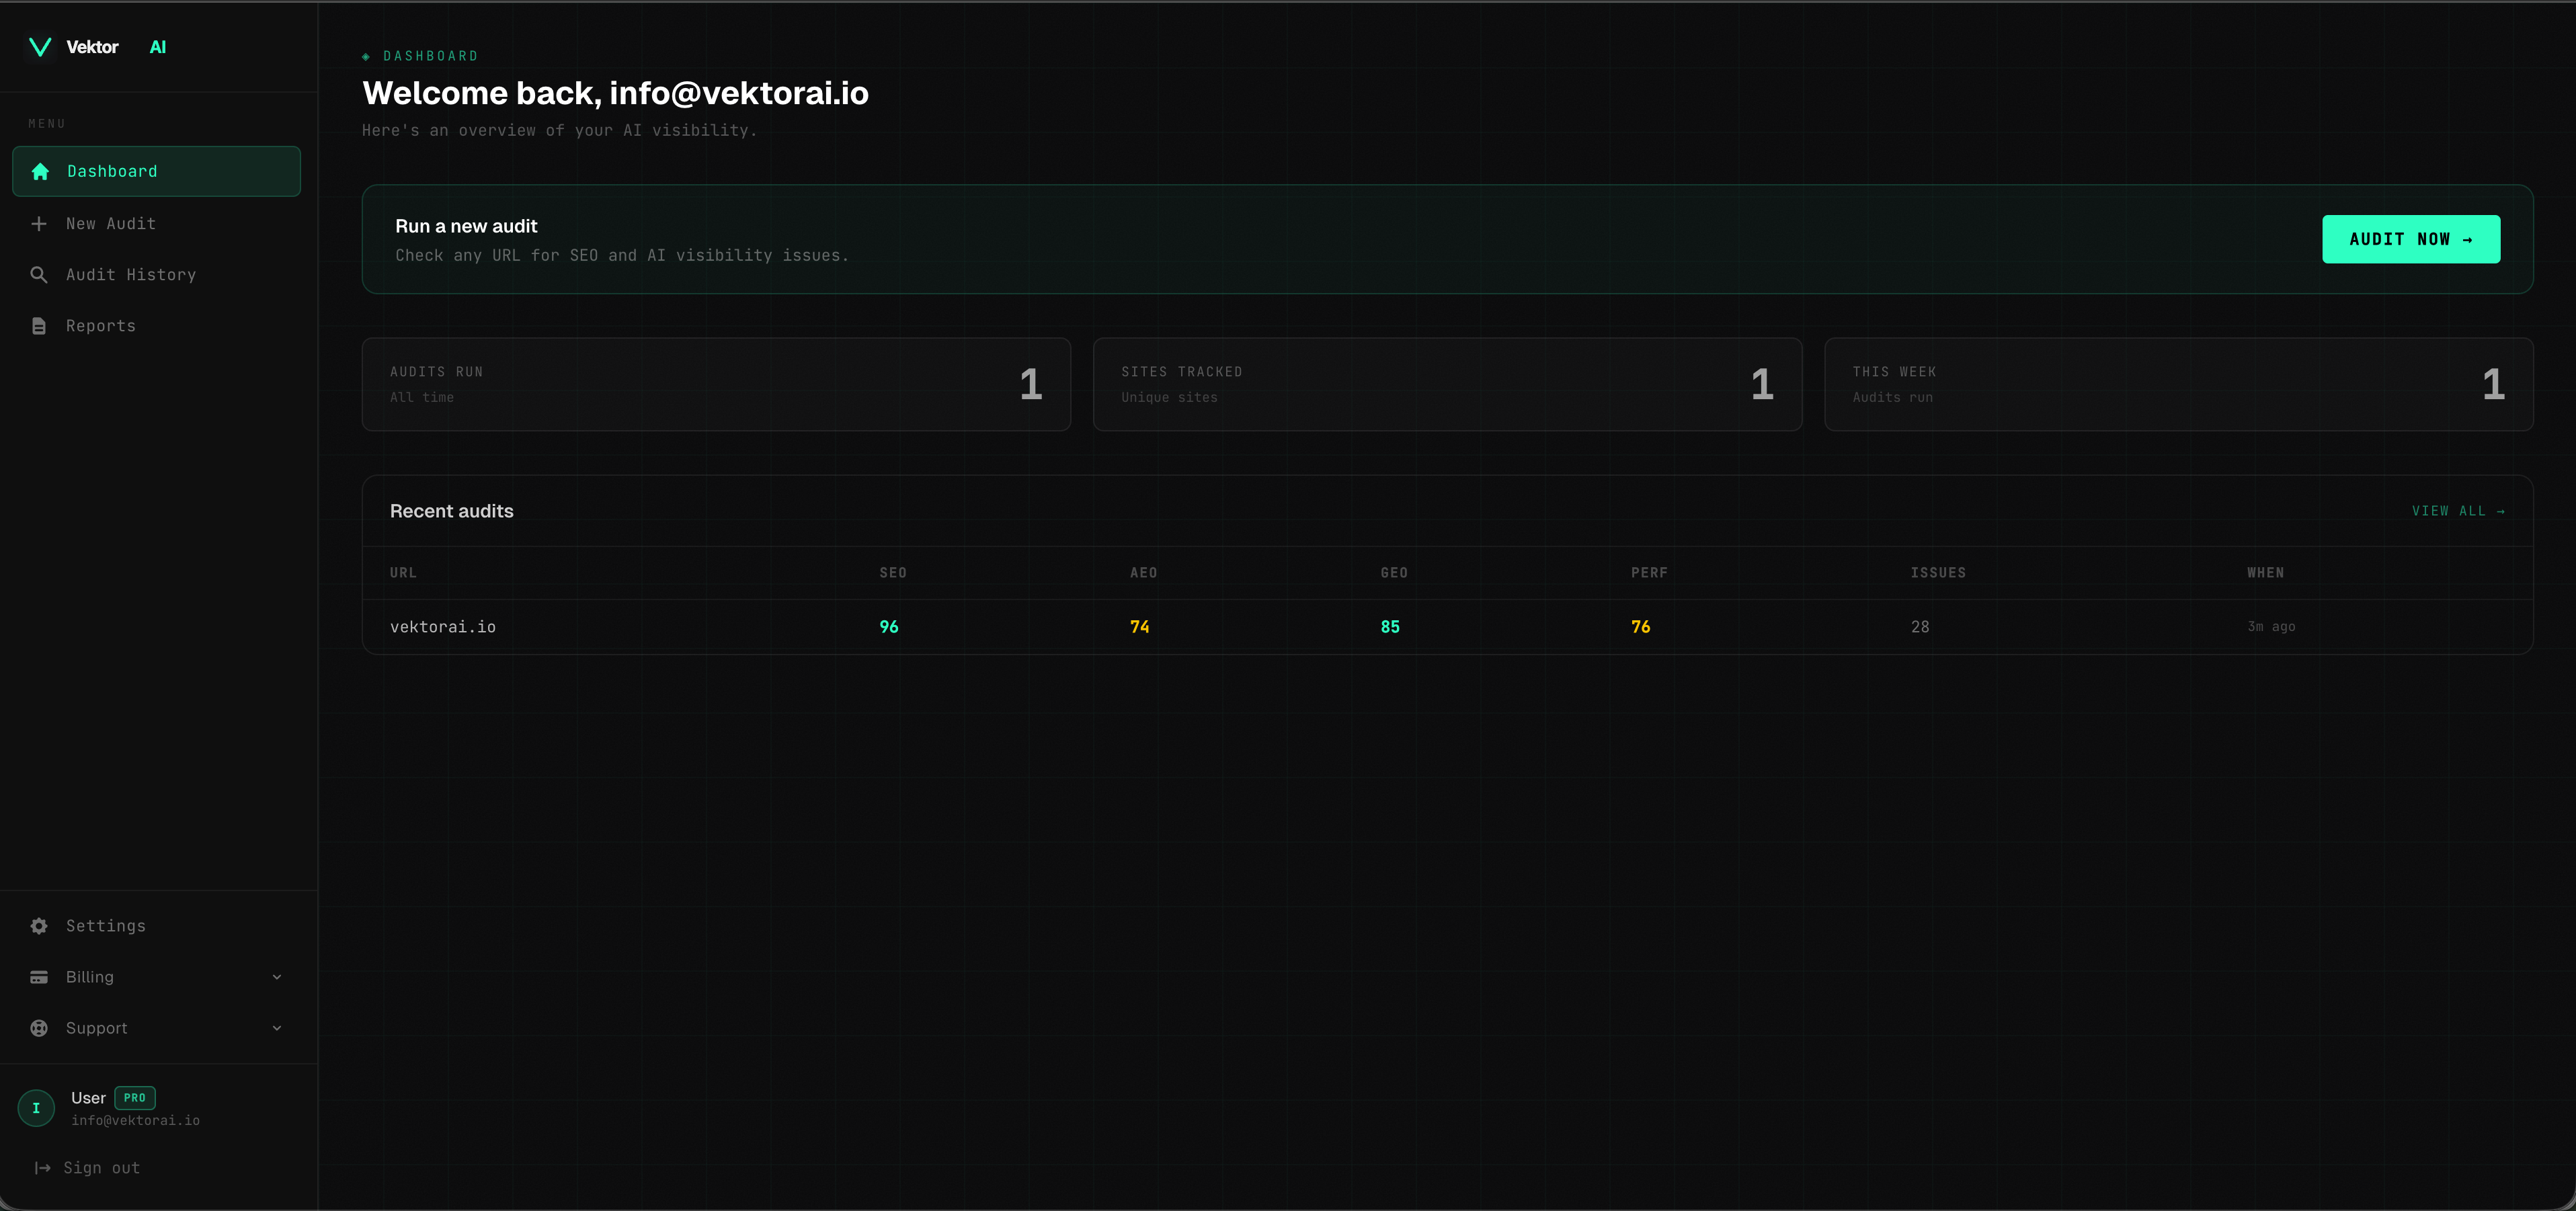Open Settings via the gear icon
Image resolution: width=2576 pixels, height=1211 pixels.
(38, 926)
